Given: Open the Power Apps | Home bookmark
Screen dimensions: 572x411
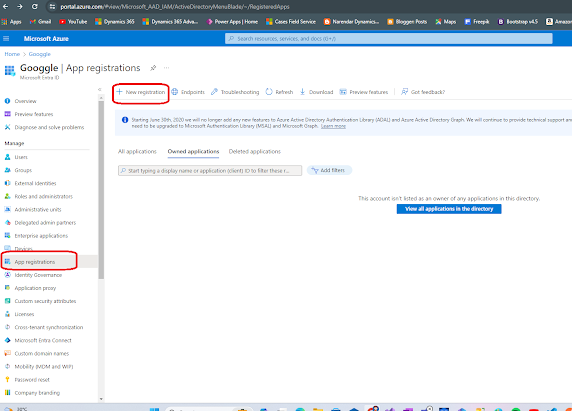Looking at the screenshot, I should click(232, 22).
